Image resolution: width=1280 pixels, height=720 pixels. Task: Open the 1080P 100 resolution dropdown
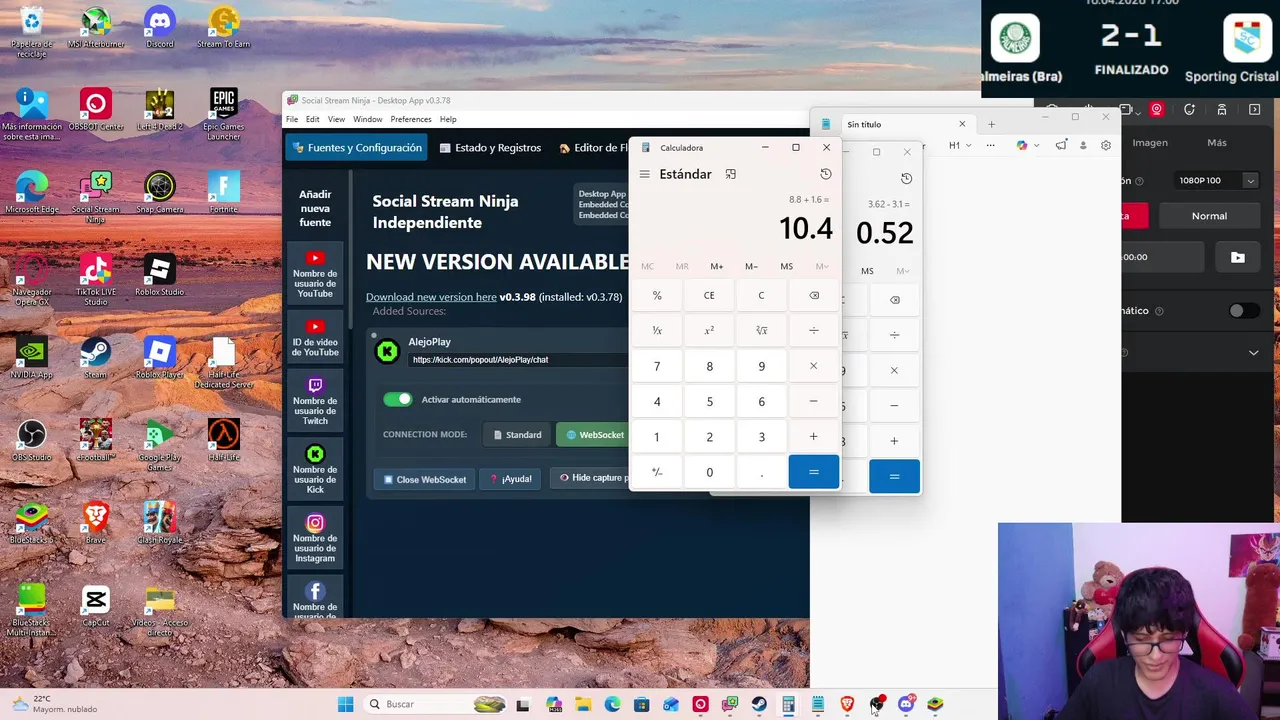pyautogui.click(x=1216, y=180)
